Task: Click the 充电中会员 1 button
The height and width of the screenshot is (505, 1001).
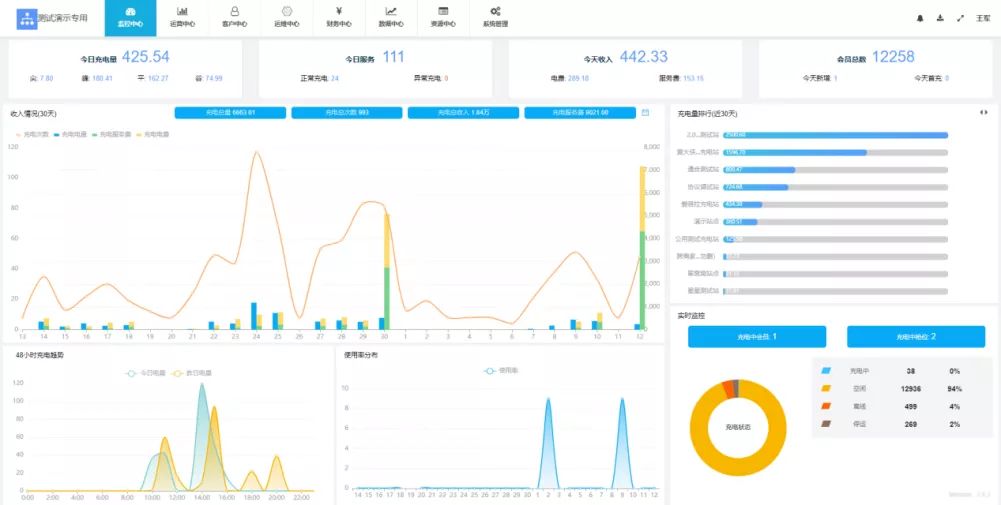Action: pyautogui.click(x=757, y=337)
